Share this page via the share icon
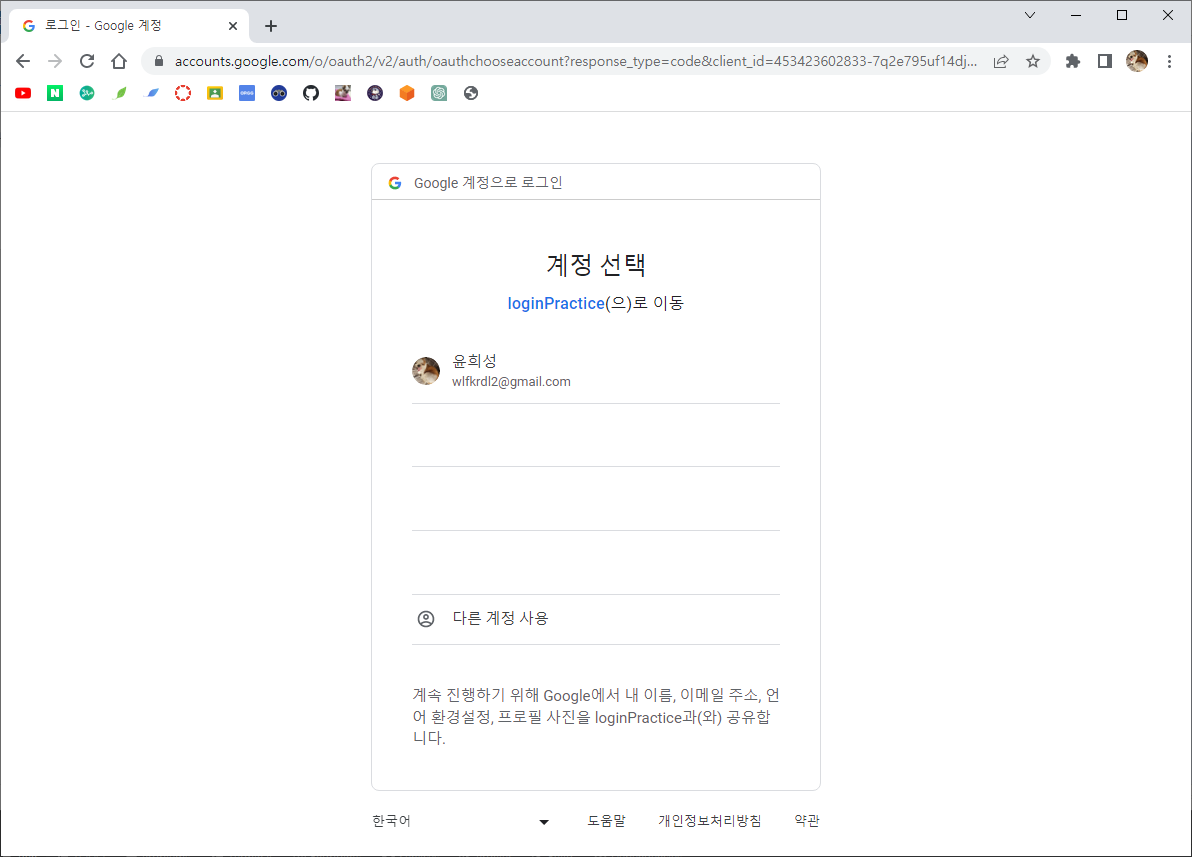Image resolution: width=1192 pixels, height=857 pixels. pos(1000,61)
